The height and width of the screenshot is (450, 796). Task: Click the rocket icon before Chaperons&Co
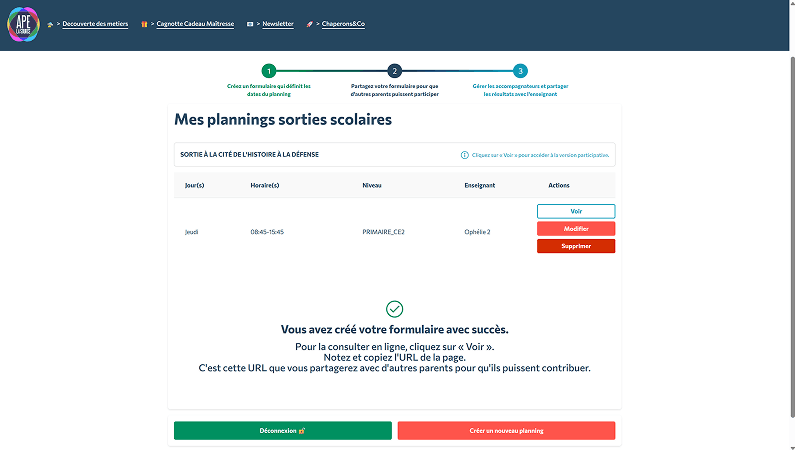309,24
